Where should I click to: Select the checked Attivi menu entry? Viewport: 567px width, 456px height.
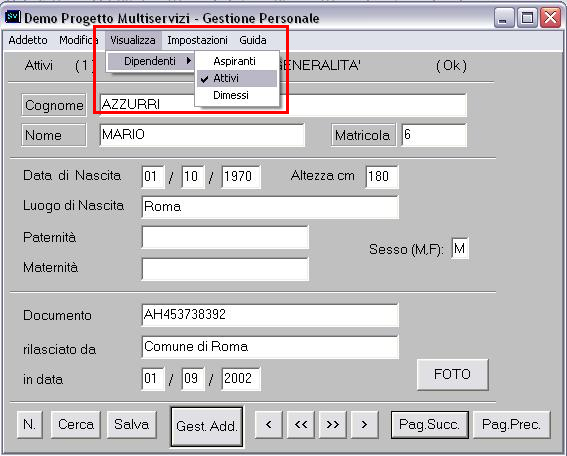[x=237, y=78]
